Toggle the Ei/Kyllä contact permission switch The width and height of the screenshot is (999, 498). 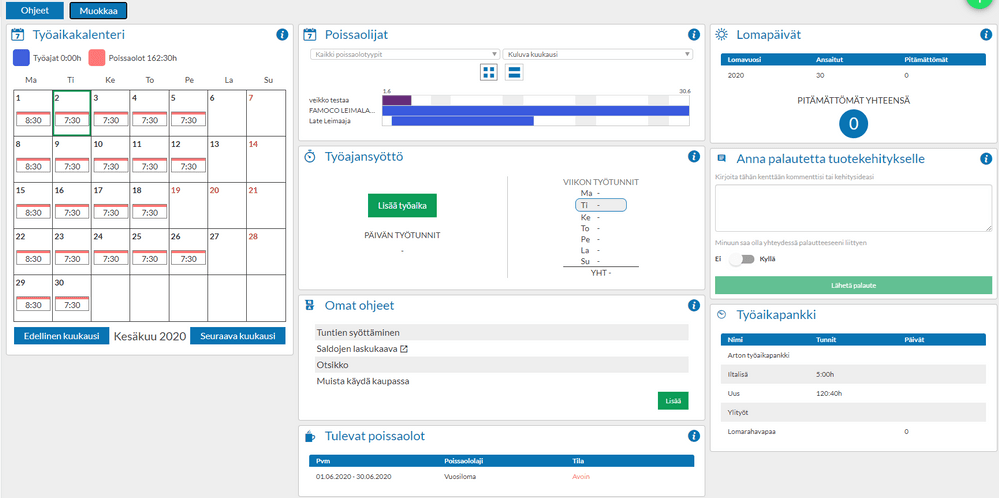click(x=740, y=259)
